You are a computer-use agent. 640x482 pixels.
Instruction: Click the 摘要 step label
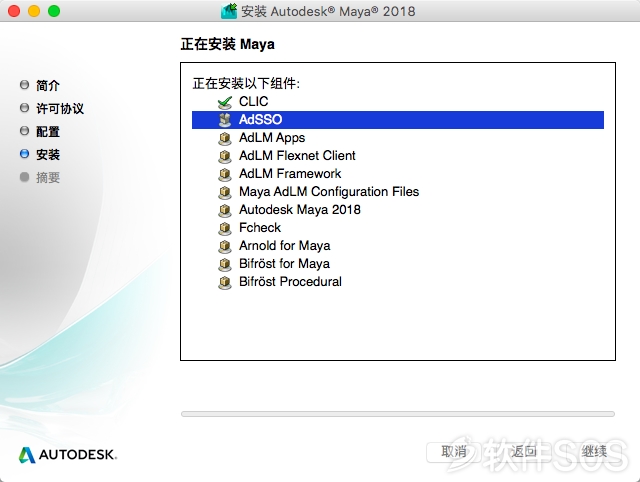(x=48, y=178)
